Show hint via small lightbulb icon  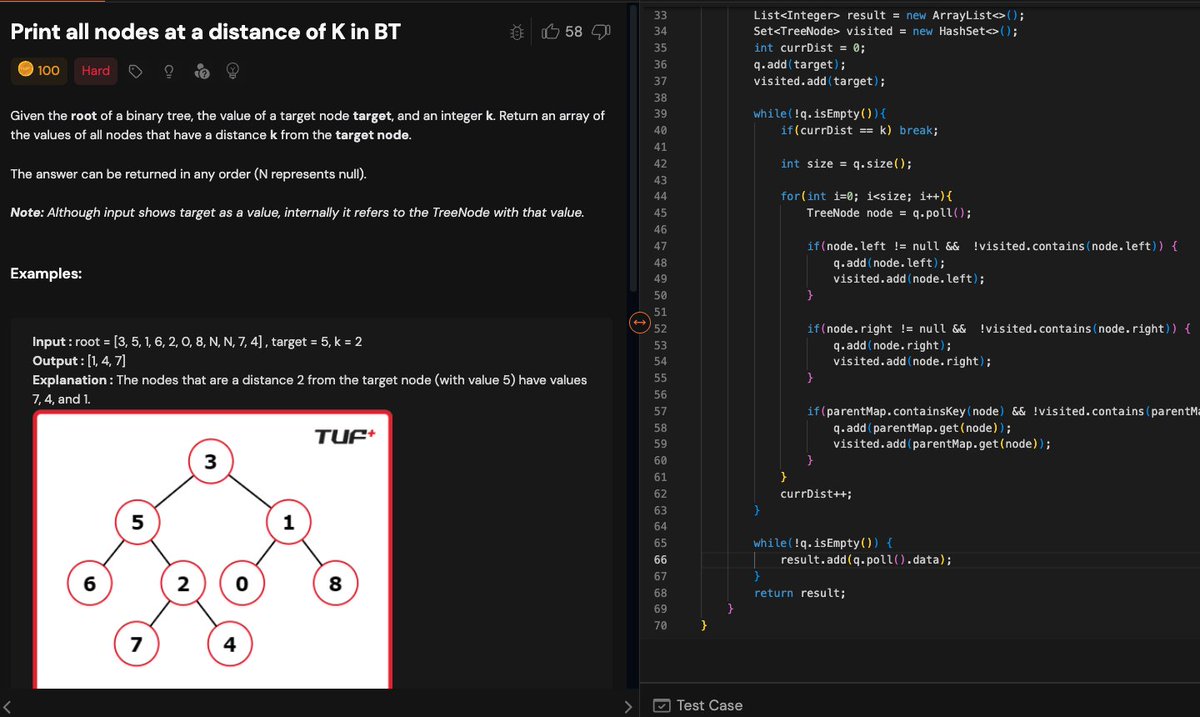pyautogui.click(x=169, y=71)
